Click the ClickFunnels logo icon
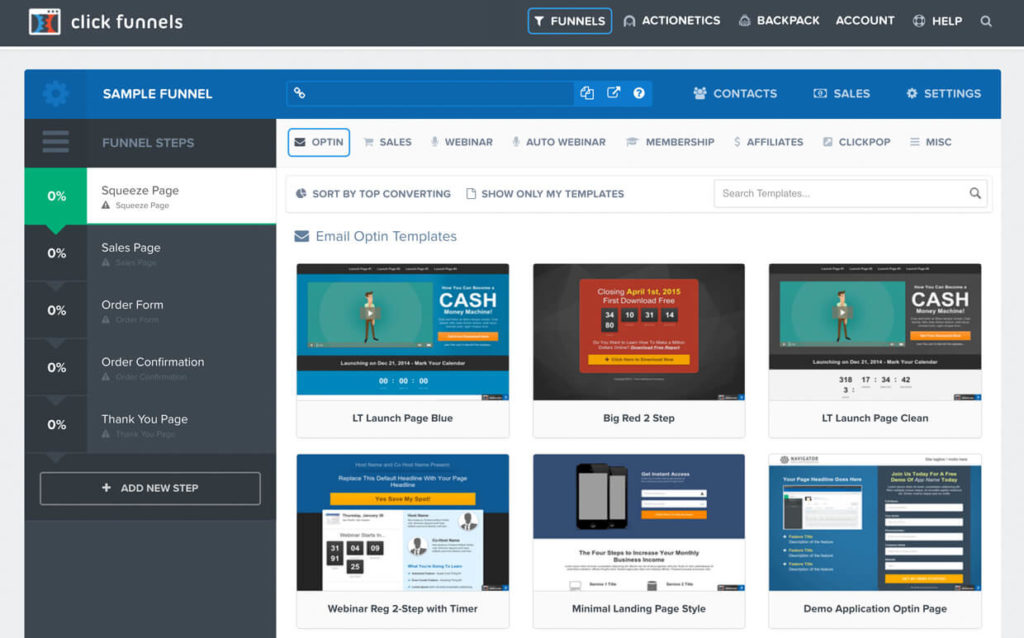Viewport: 1024px width, 638px height. [44, 22]
